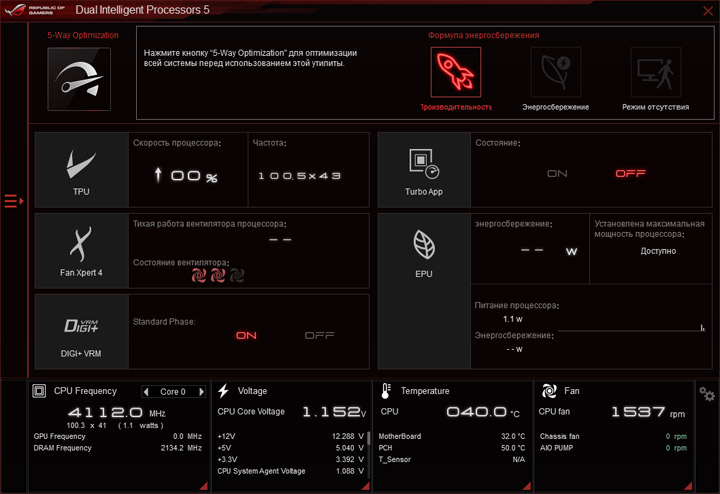Click the Питание процессора 1.1 w value

[512, 319]
